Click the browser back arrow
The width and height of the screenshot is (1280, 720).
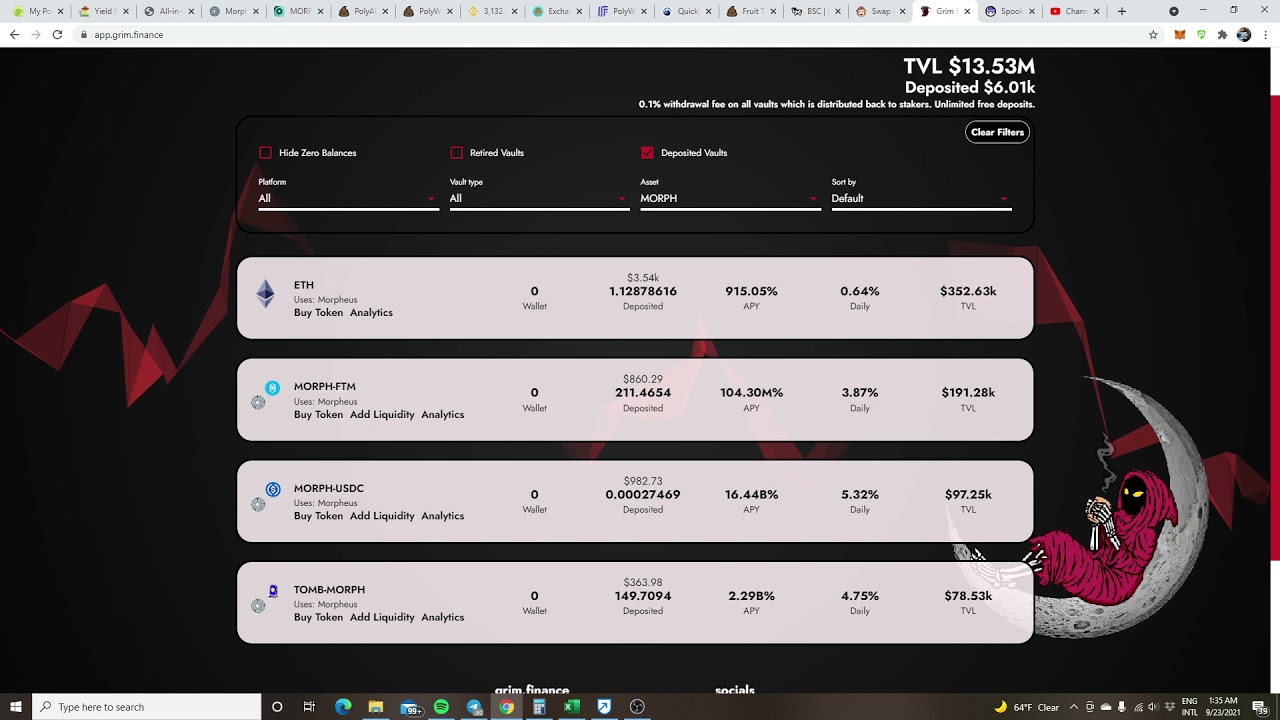[x=14, y=34]
